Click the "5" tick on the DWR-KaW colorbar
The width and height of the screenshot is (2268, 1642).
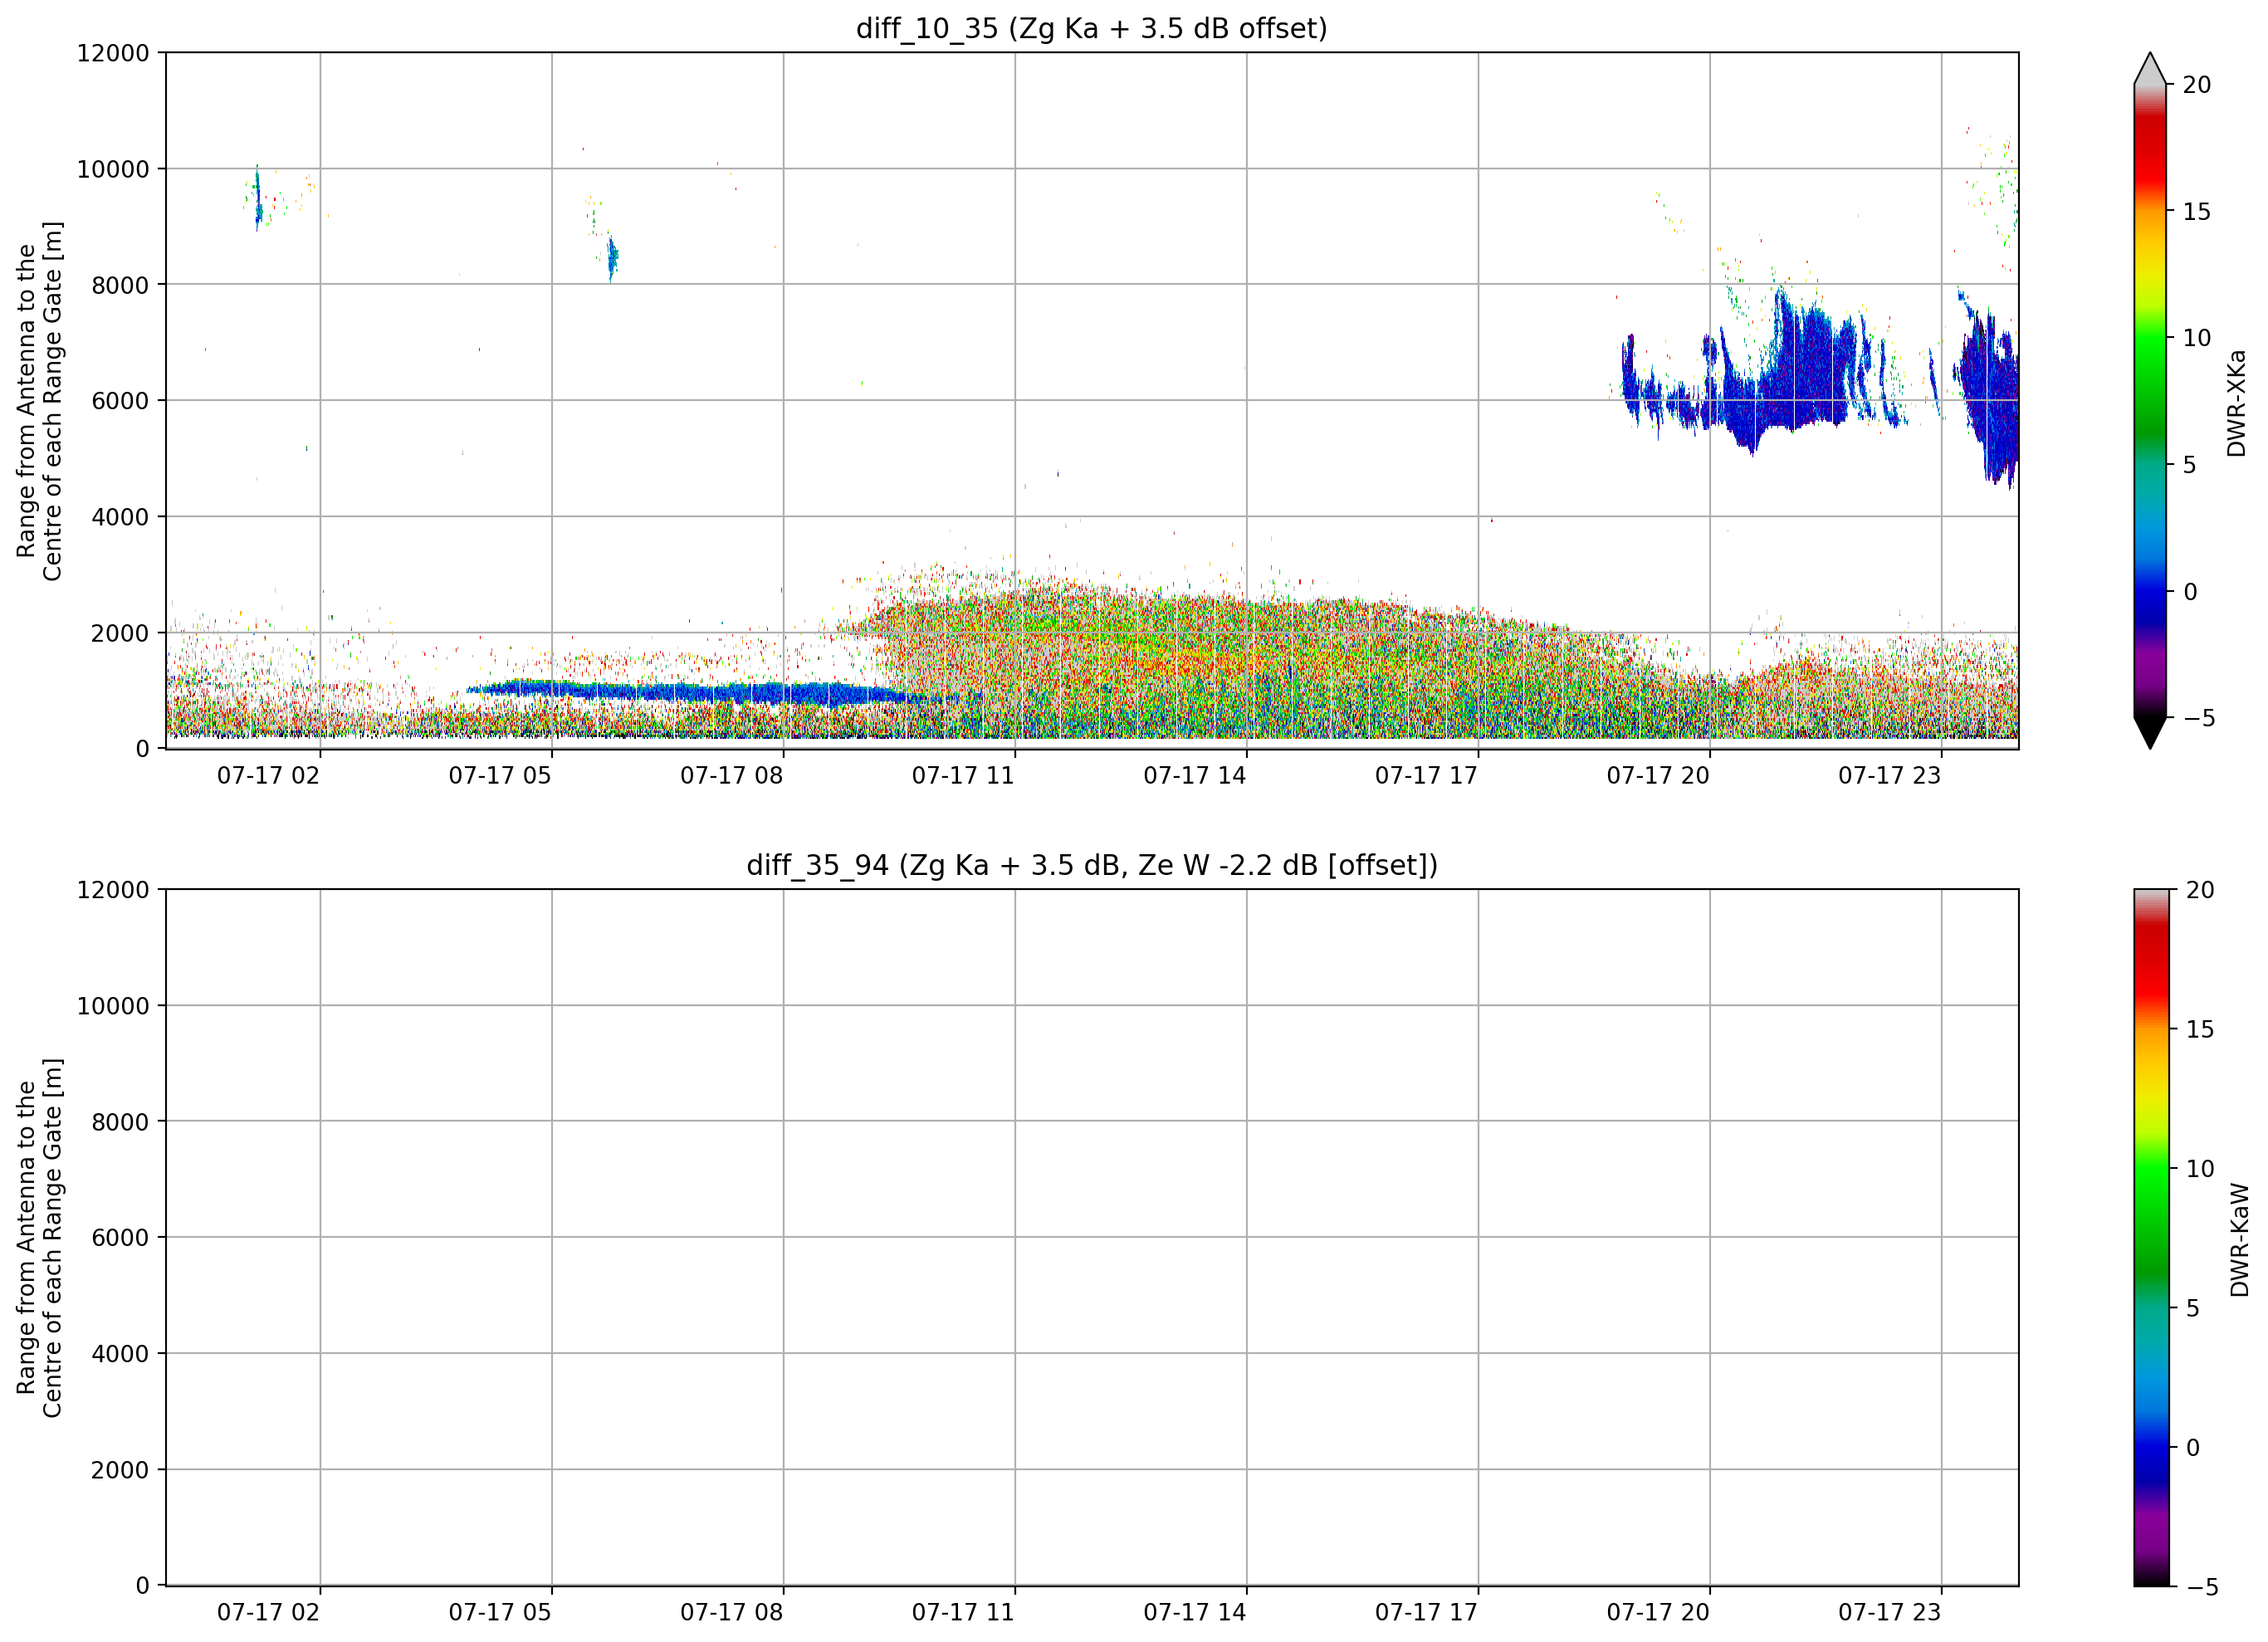pos(2193,1308)
